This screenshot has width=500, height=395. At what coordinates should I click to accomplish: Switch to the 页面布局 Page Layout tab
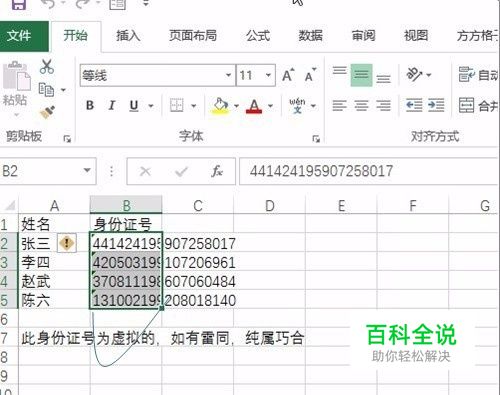tap(193, 36)
